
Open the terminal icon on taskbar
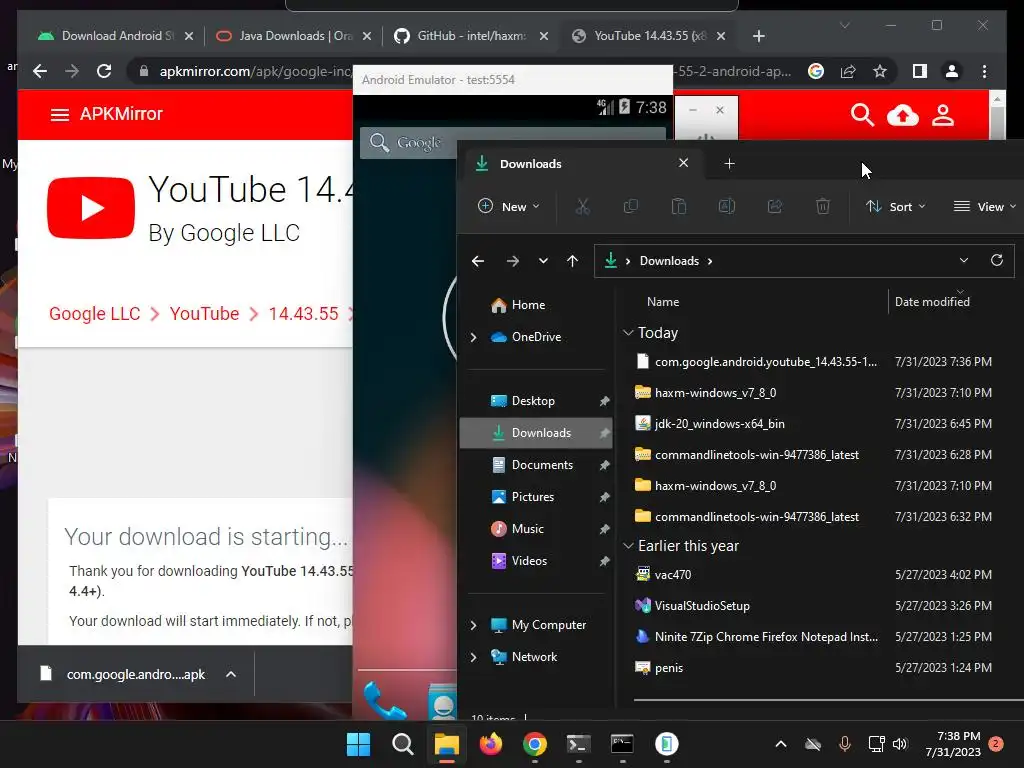click(x=578, y=744)
